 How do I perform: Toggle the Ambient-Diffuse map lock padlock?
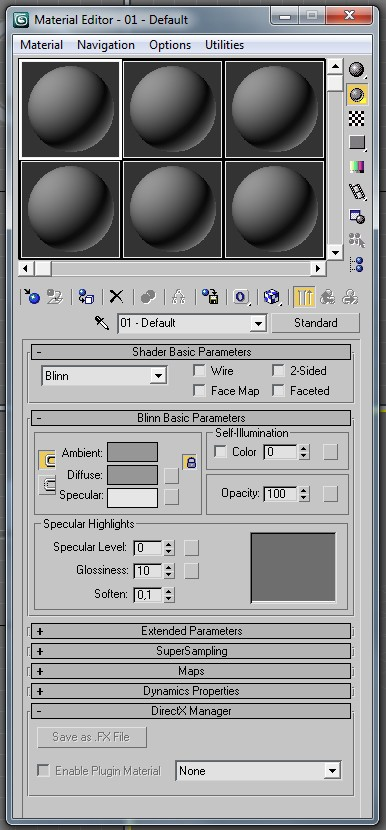tap(191, 462)
